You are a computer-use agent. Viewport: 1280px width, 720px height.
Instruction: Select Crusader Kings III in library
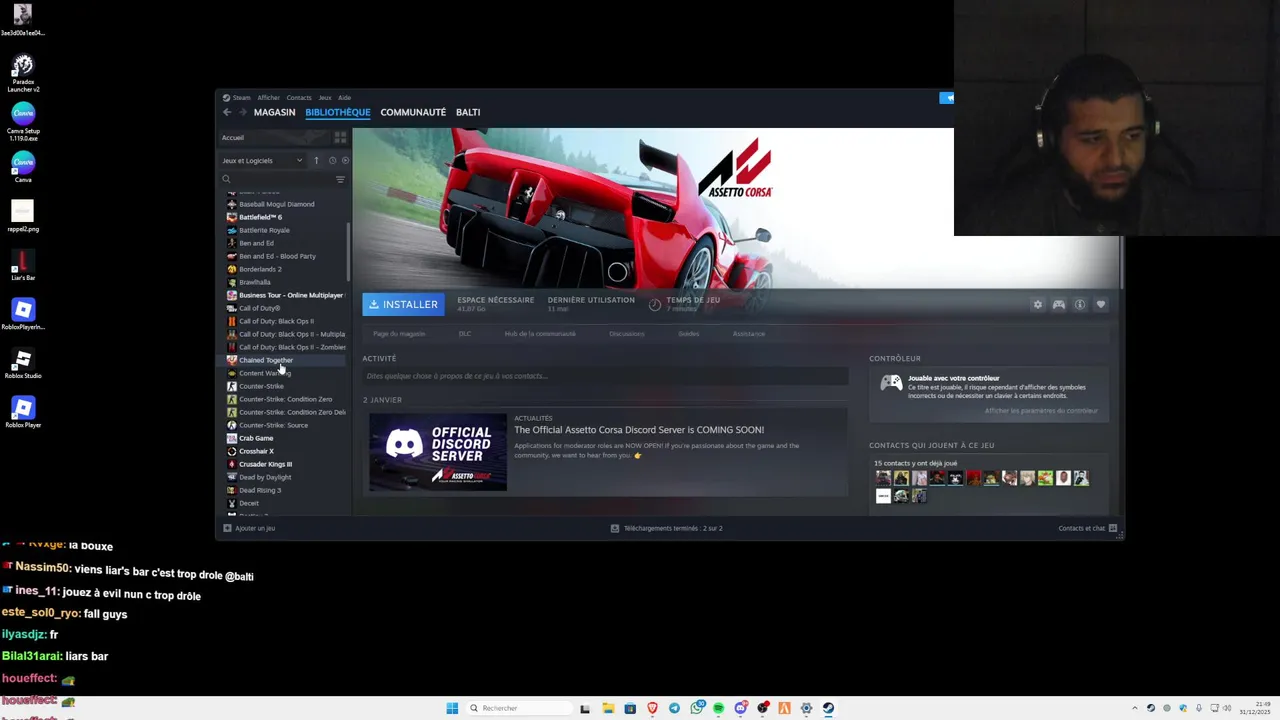click(265, 464)
